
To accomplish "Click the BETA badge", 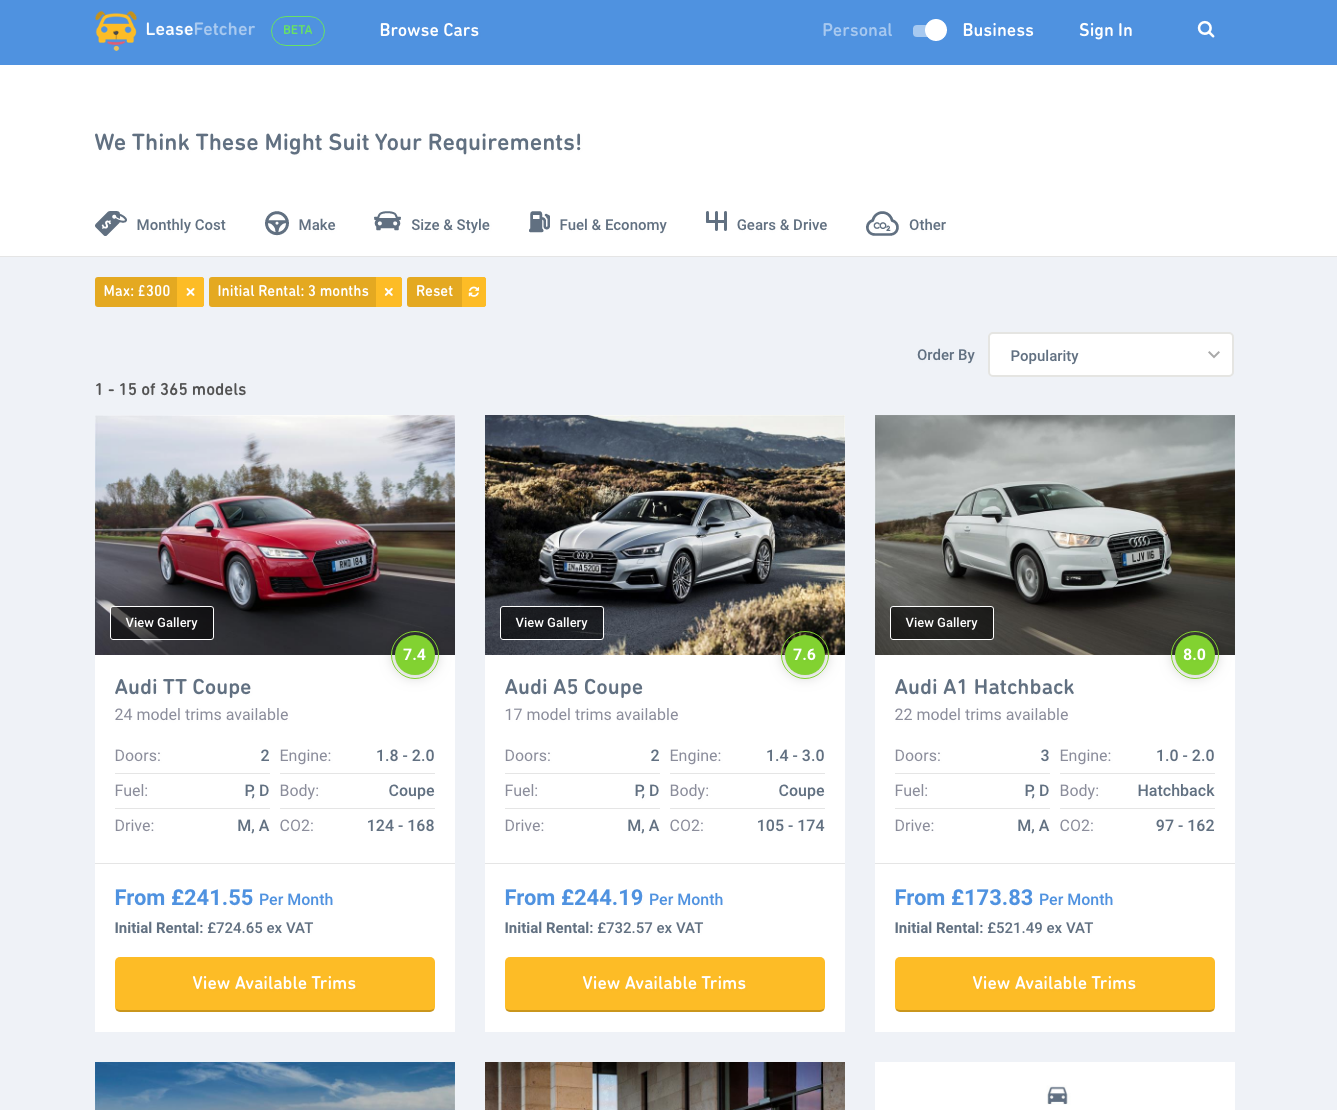I will click(298, 30).
